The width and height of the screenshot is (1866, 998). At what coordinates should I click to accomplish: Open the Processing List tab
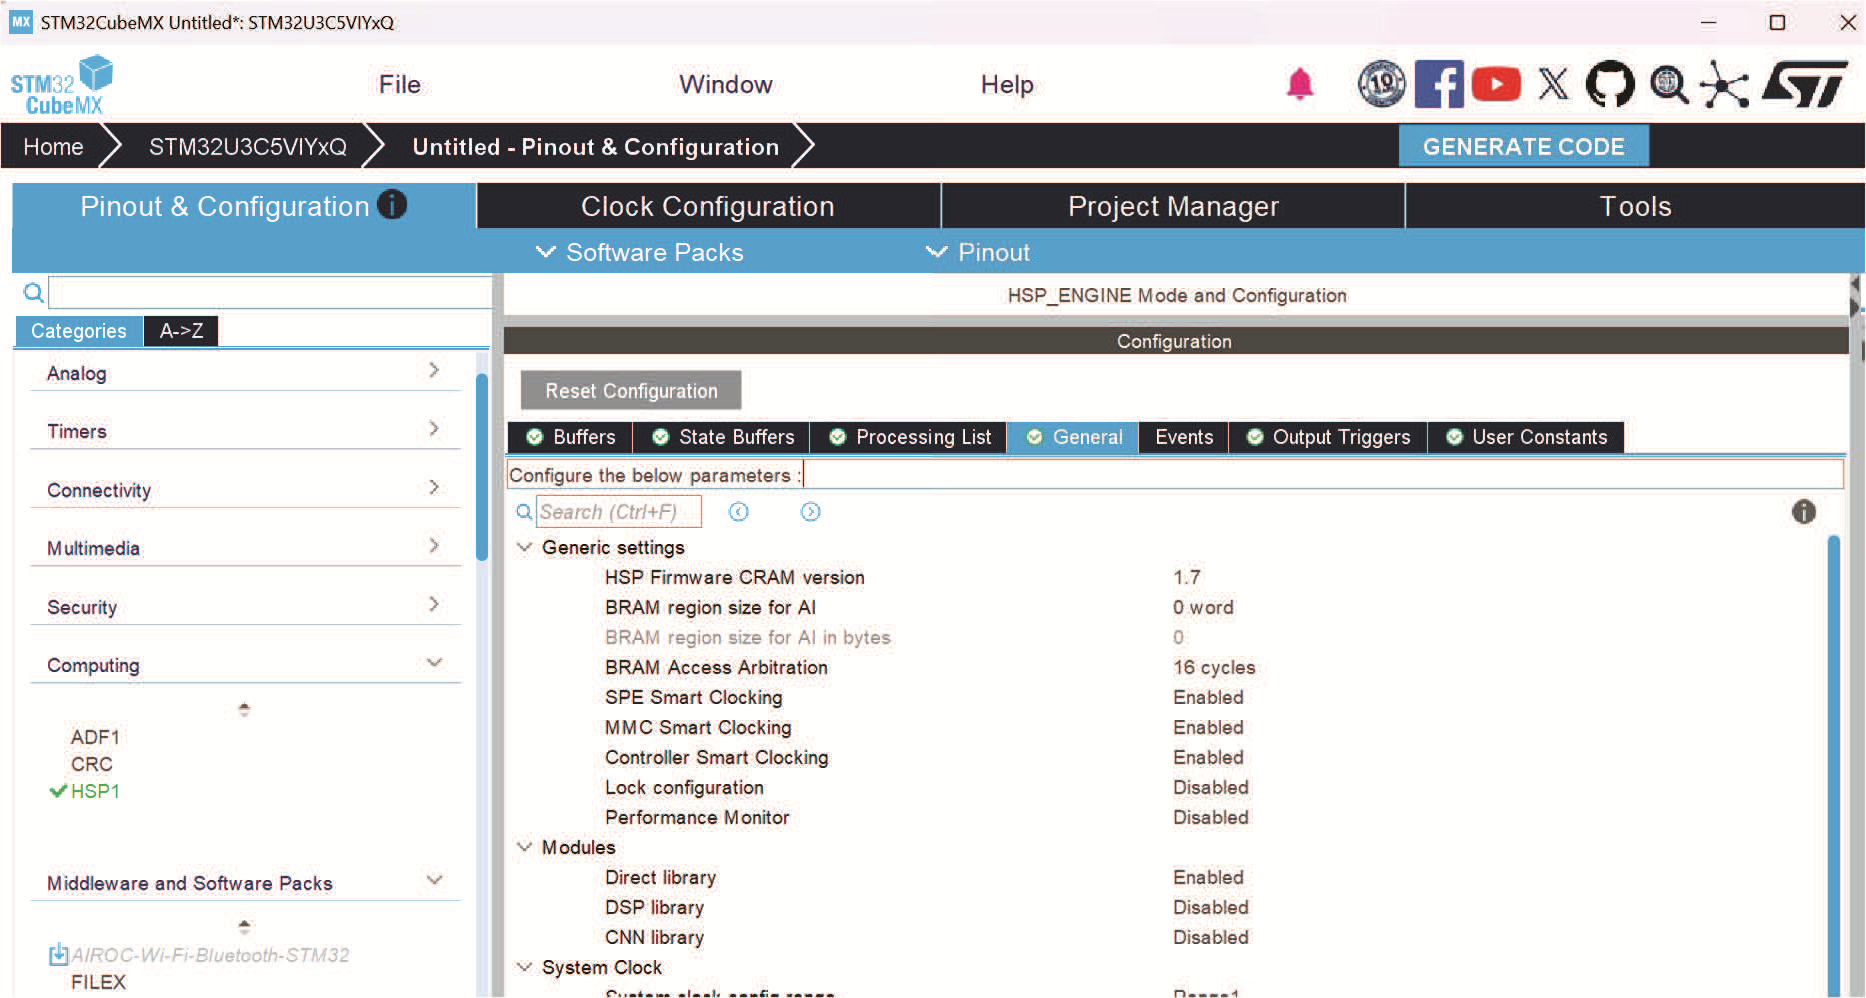click(909, 437)
